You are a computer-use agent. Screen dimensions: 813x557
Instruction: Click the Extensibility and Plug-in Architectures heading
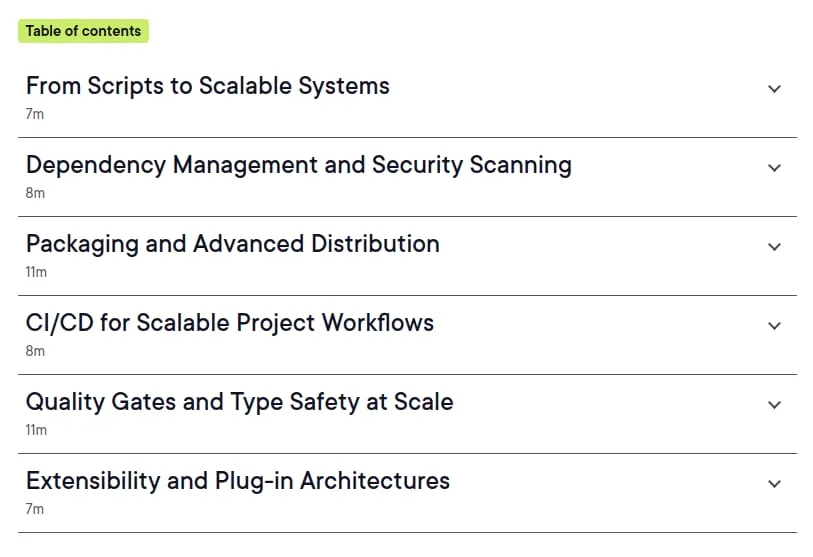click(x=238, y=481)
